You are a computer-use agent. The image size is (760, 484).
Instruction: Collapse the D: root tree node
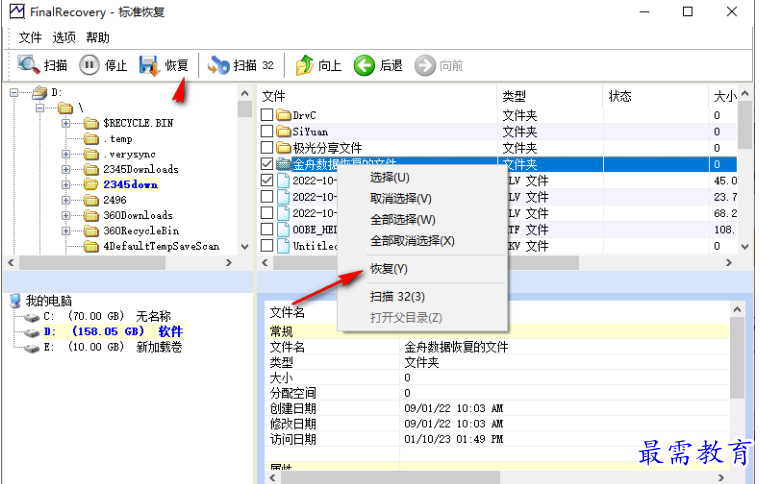pos(14,92)
